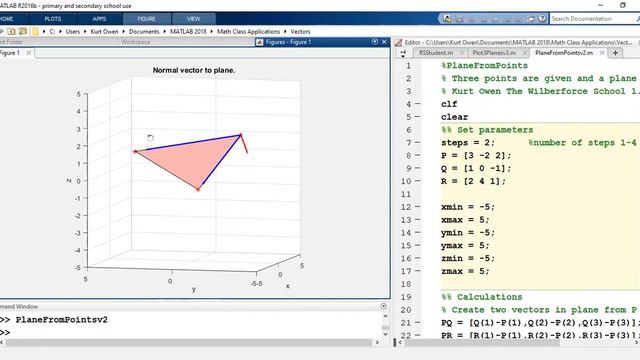
Task: Select the Workspace panel title
Action: 136,42
